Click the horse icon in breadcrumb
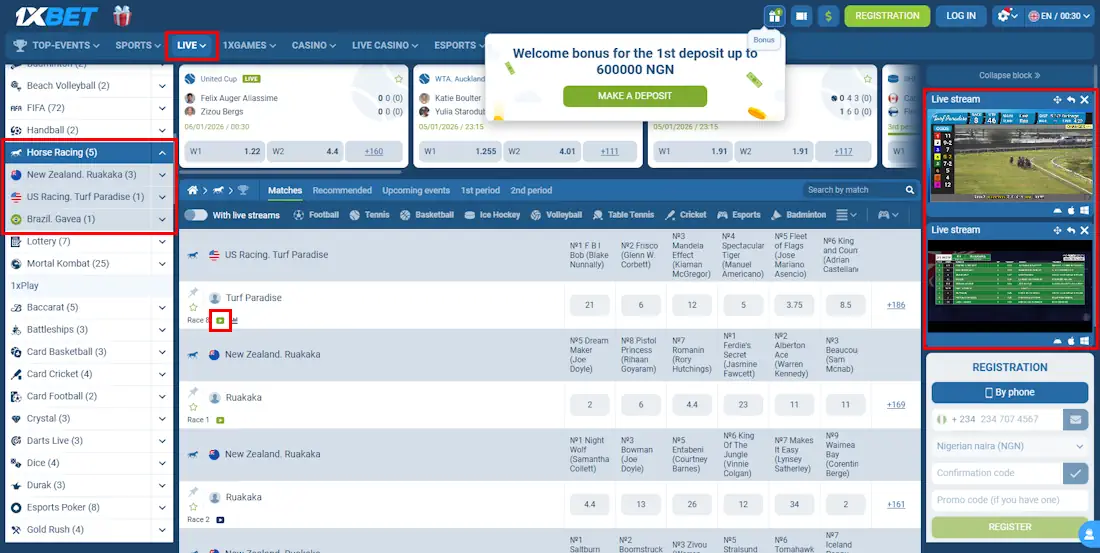This screenshot has width=1100, height=553. [x=218, y=190]
